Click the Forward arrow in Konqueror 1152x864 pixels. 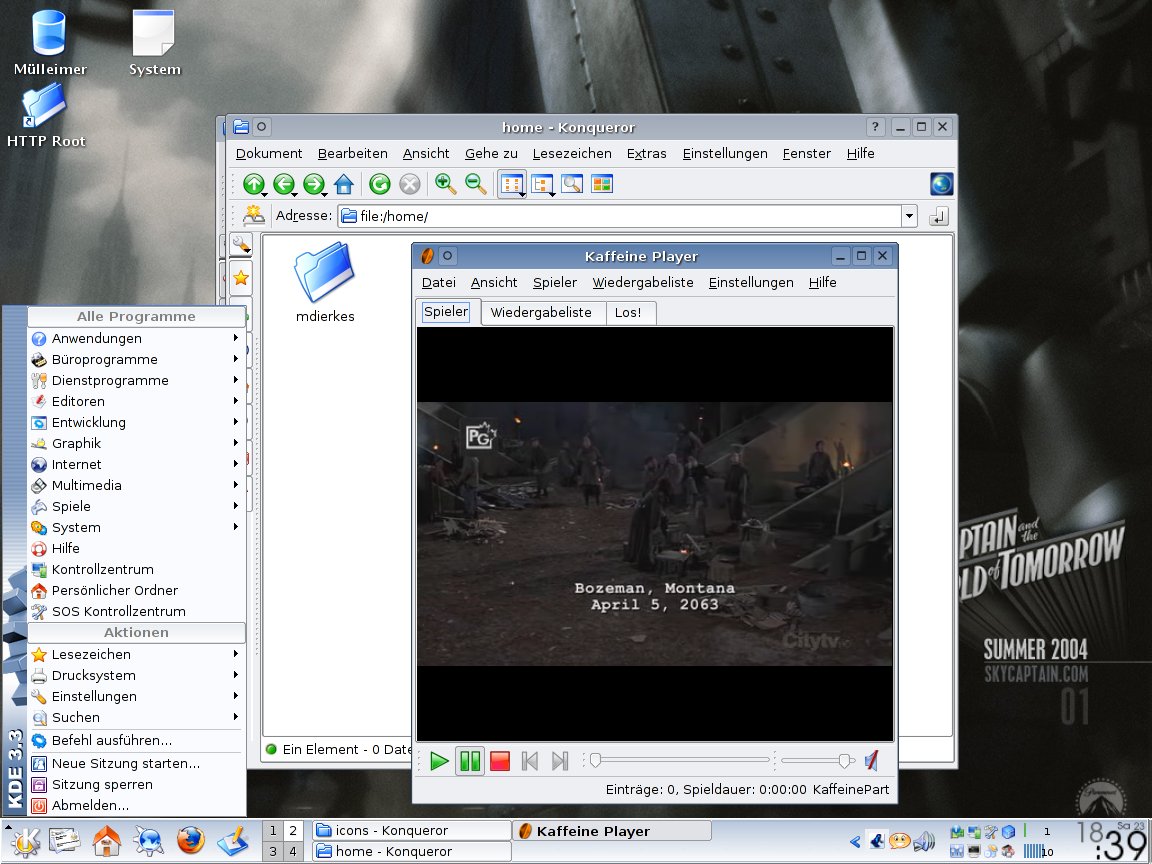click(314, 184)
